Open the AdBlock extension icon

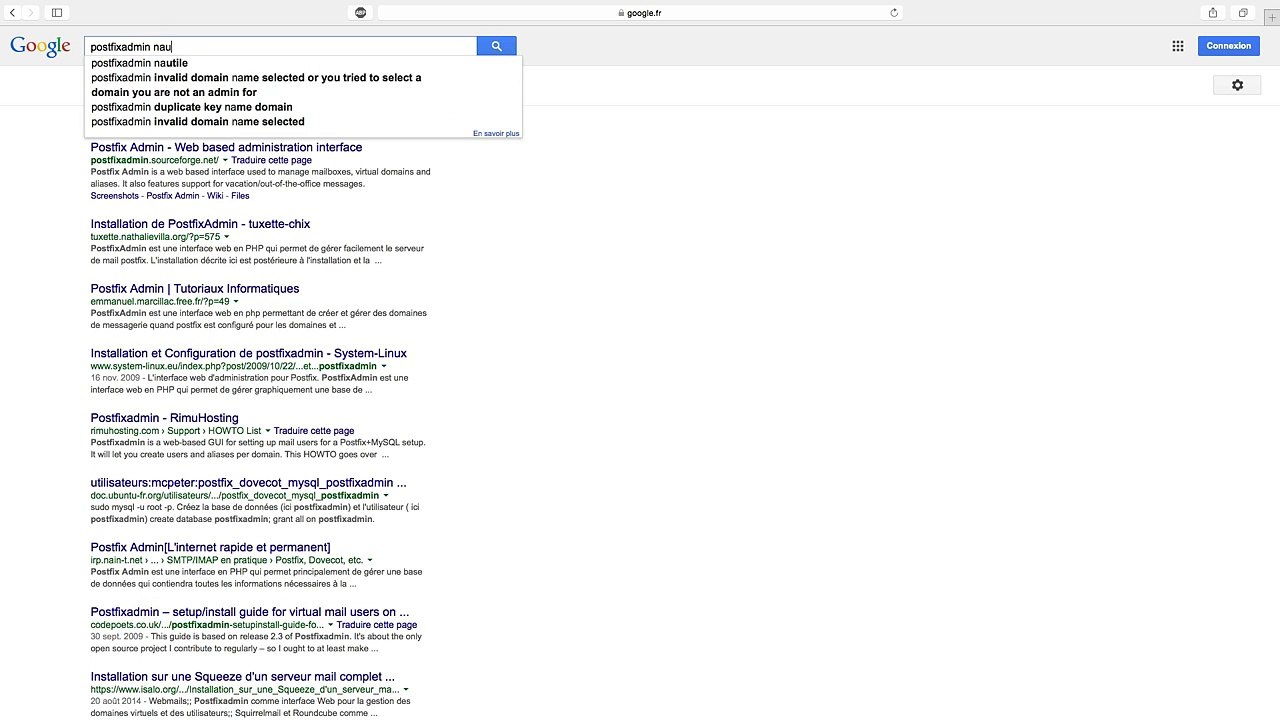coord(361,12)
